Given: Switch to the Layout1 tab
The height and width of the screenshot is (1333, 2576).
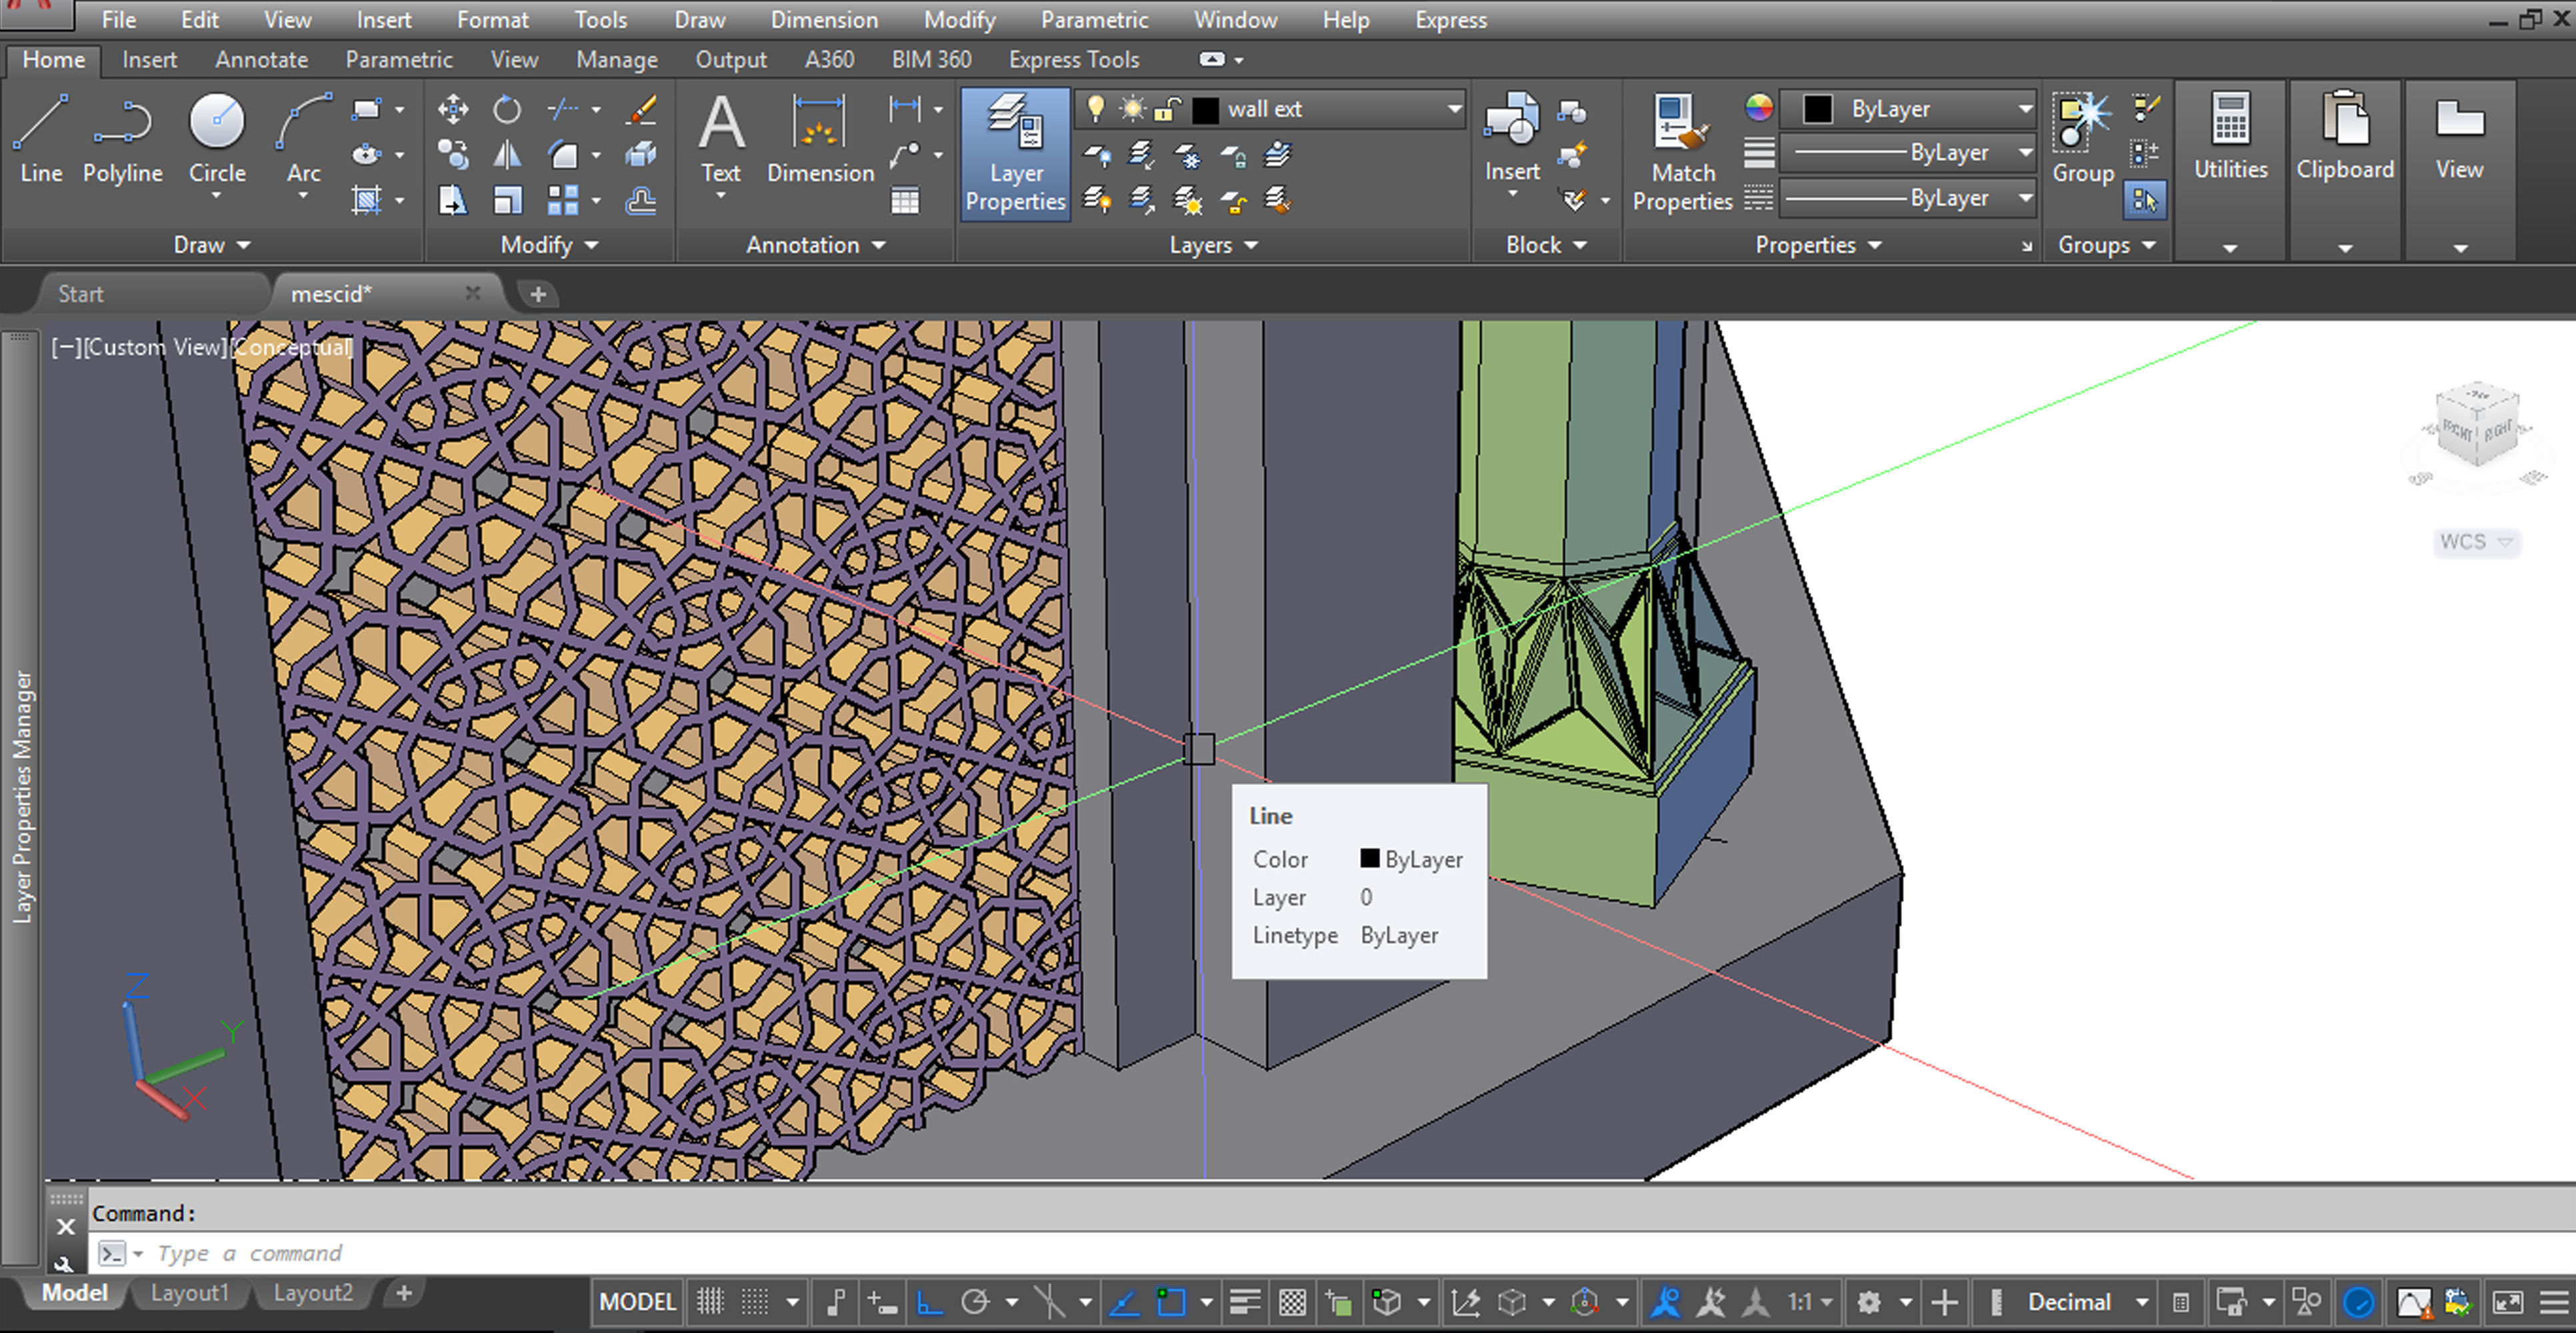Looking at the screenshot, I should (x=190, y=1293).
